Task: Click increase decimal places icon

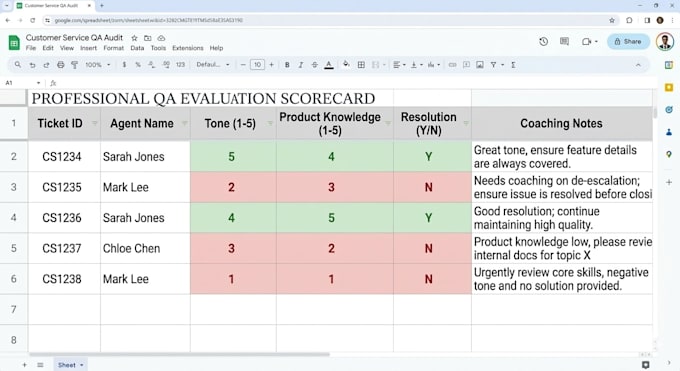Action: tap(166, 65)
